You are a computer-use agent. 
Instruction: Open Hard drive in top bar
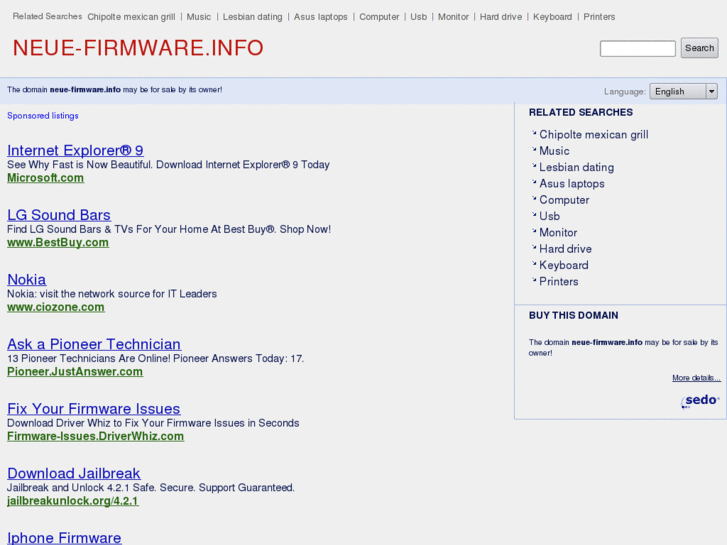(500, 17)
